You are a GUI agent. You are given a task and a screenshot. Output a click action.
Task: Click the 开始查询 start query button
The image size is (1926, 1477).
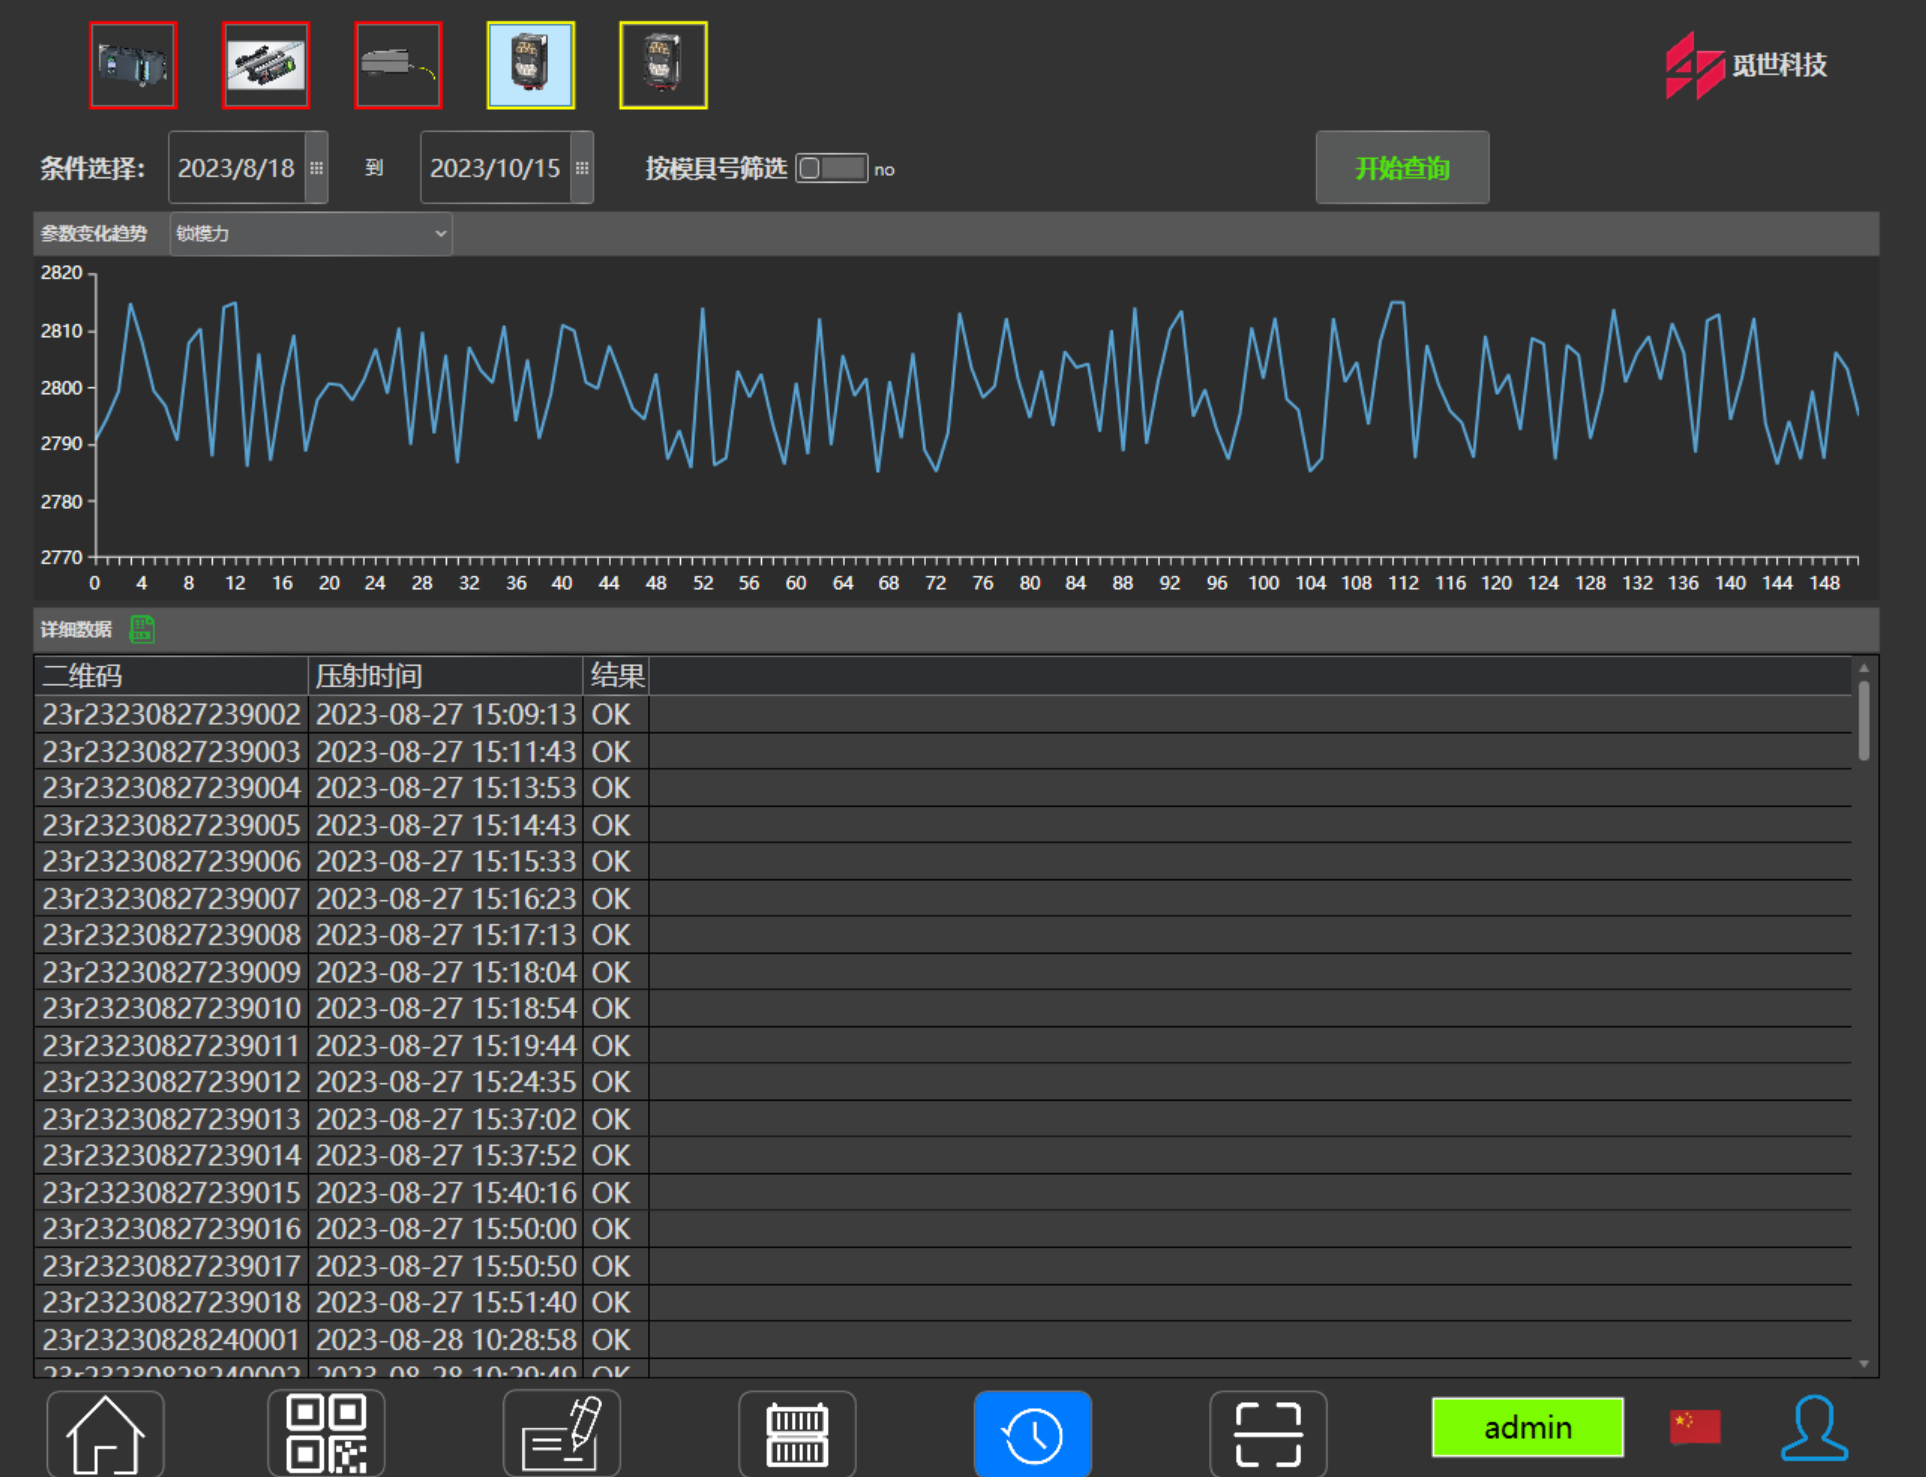[1401, 168]
